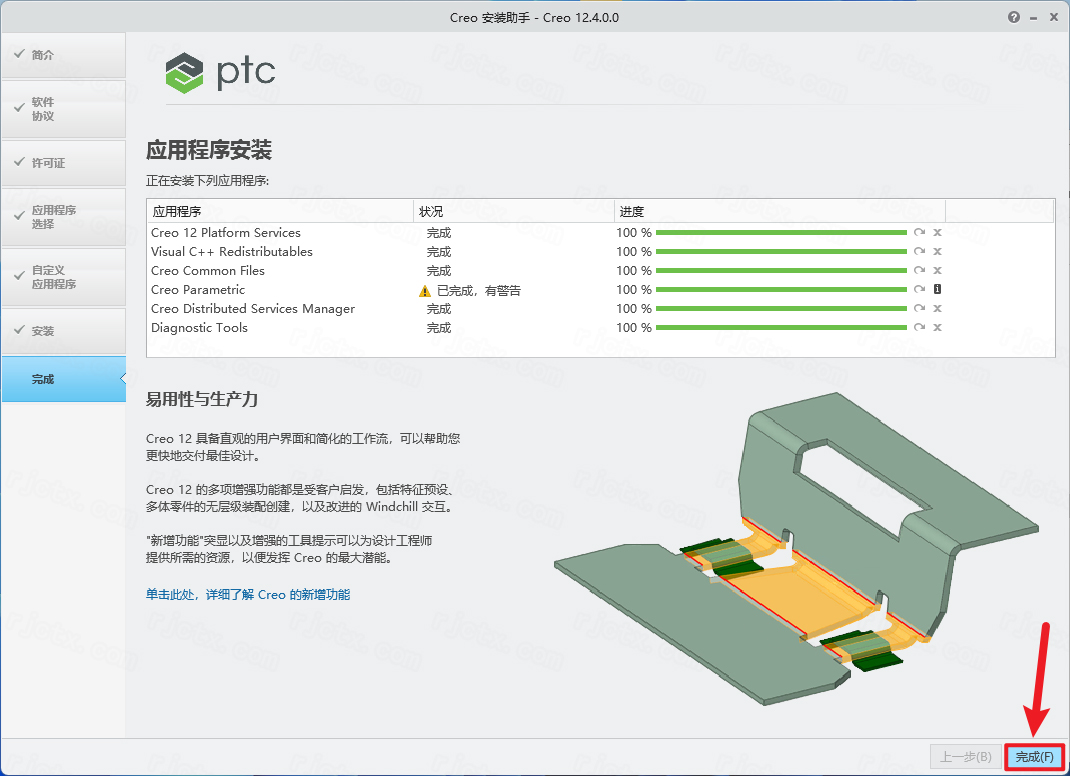This screenshot has width=1070, height=776.
Task: Select the Visual C++ Redistributables row
Action: pyautogui.click(x=601, y=252)
